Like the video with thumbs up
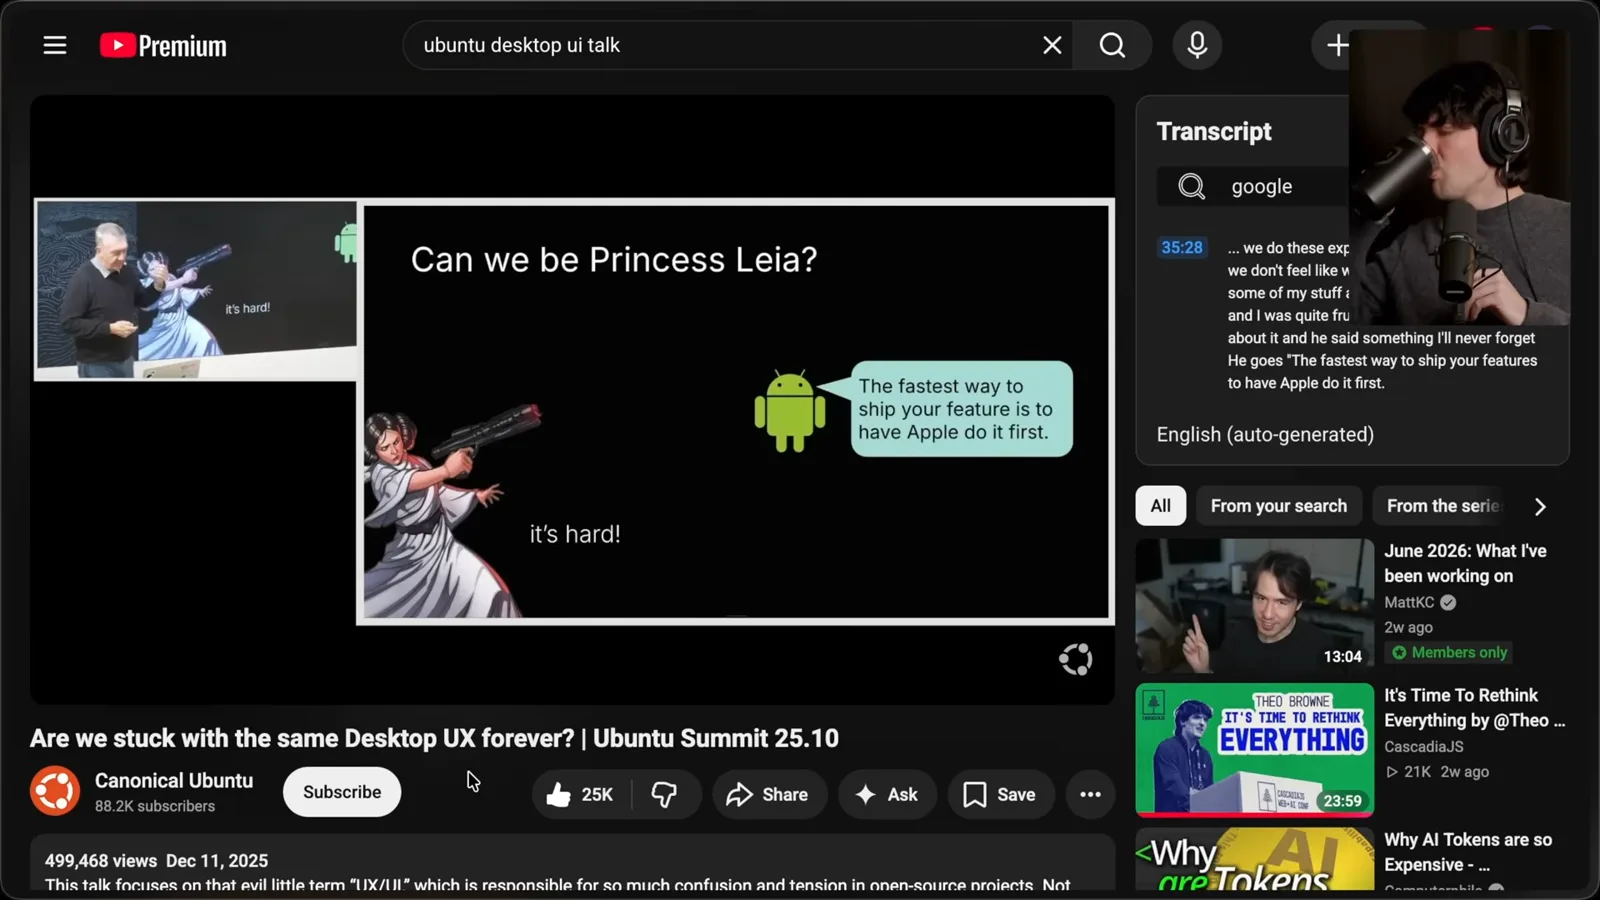Screen dimensions: 1600x900 pos(581,794)
